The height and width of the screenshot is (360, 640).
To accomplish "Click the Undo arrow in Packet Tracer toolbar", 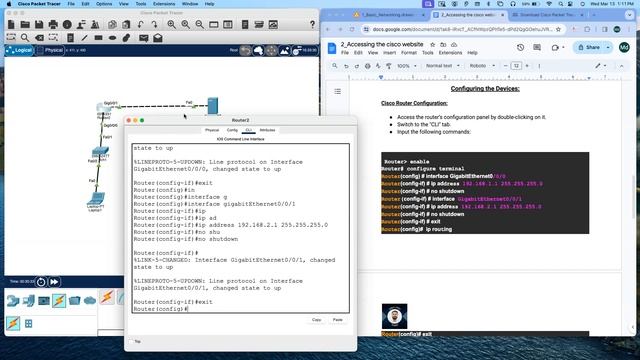I will tap(140, 24).
